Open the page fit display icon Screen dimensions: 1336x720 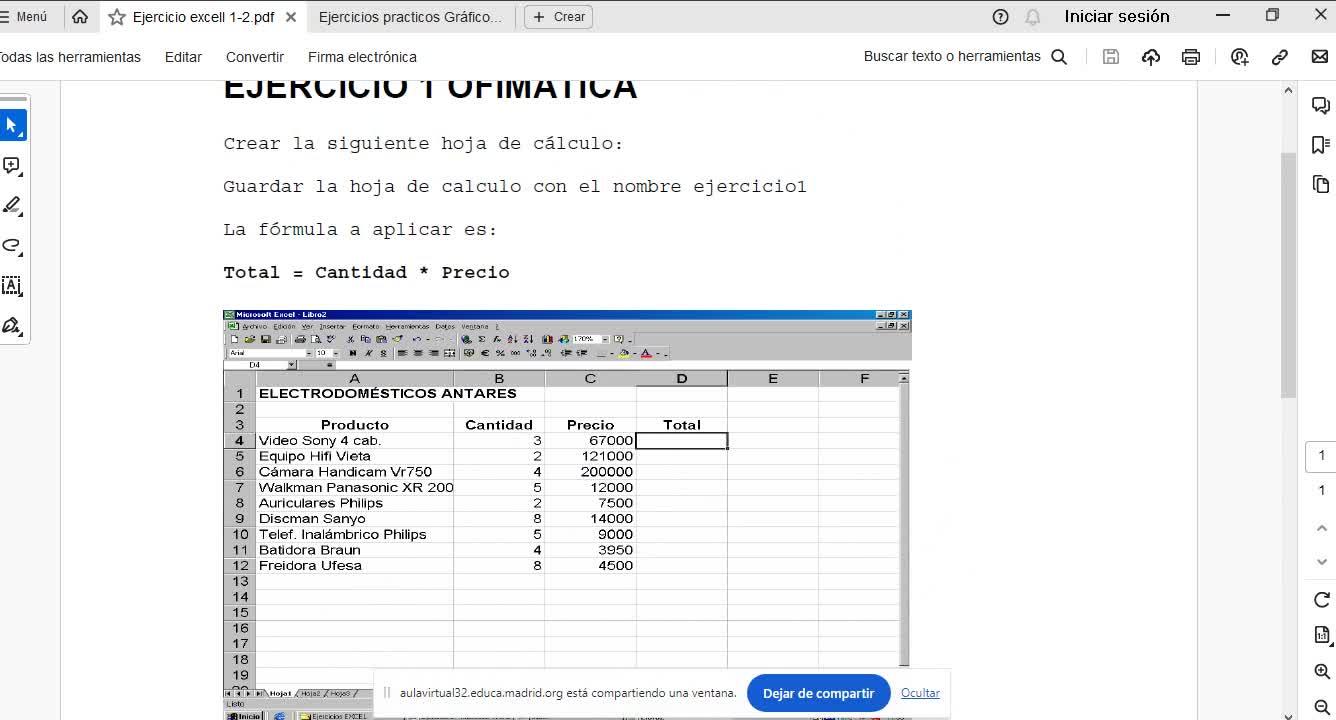tap(1321, 635)
